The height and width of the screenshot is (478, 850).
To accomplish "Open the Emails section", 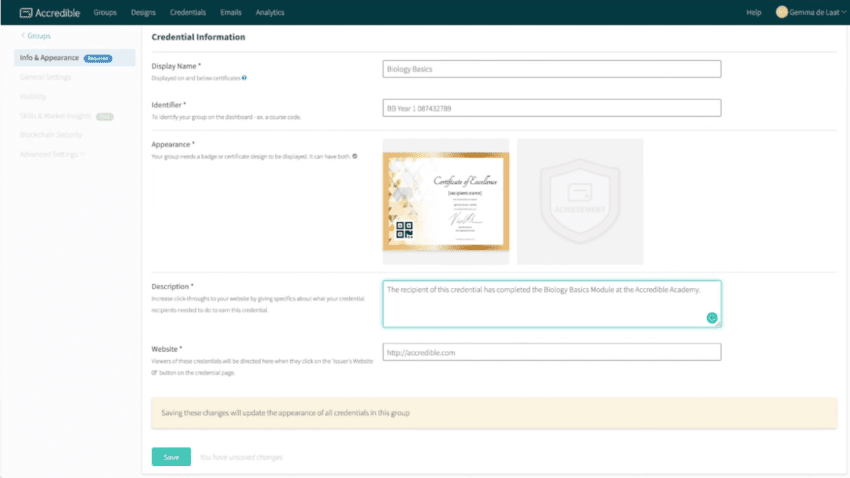I will (x=230, y=12).
